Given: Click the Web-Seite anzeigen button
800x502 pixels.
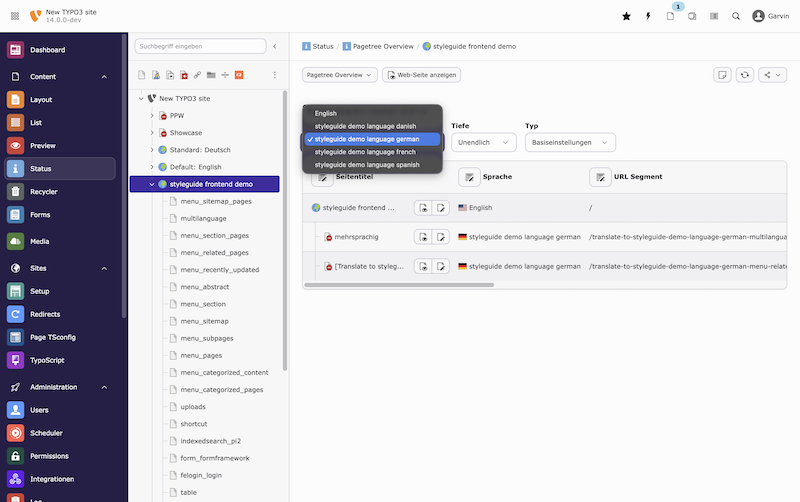Looking at the screenshot, I should (422, 75).
